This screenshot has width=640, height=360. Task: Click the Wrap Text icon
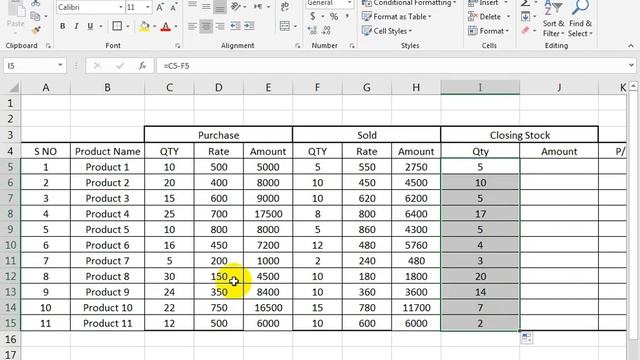click(285, 6)
